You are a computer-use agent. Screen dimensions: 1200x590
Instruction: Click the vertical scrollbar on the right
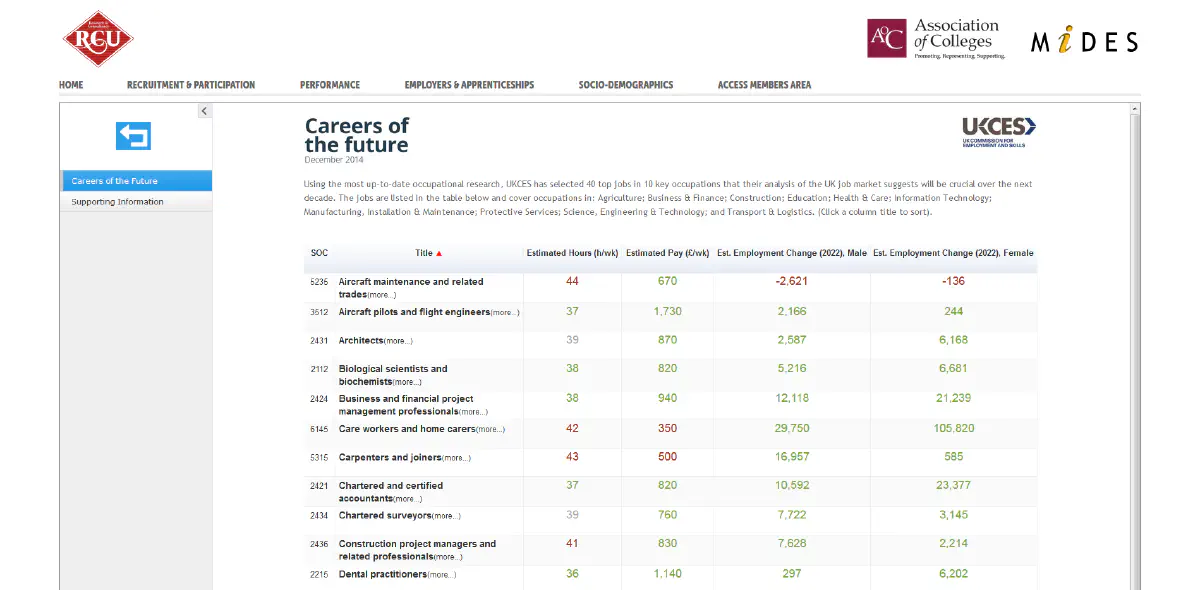point(1134,300)
